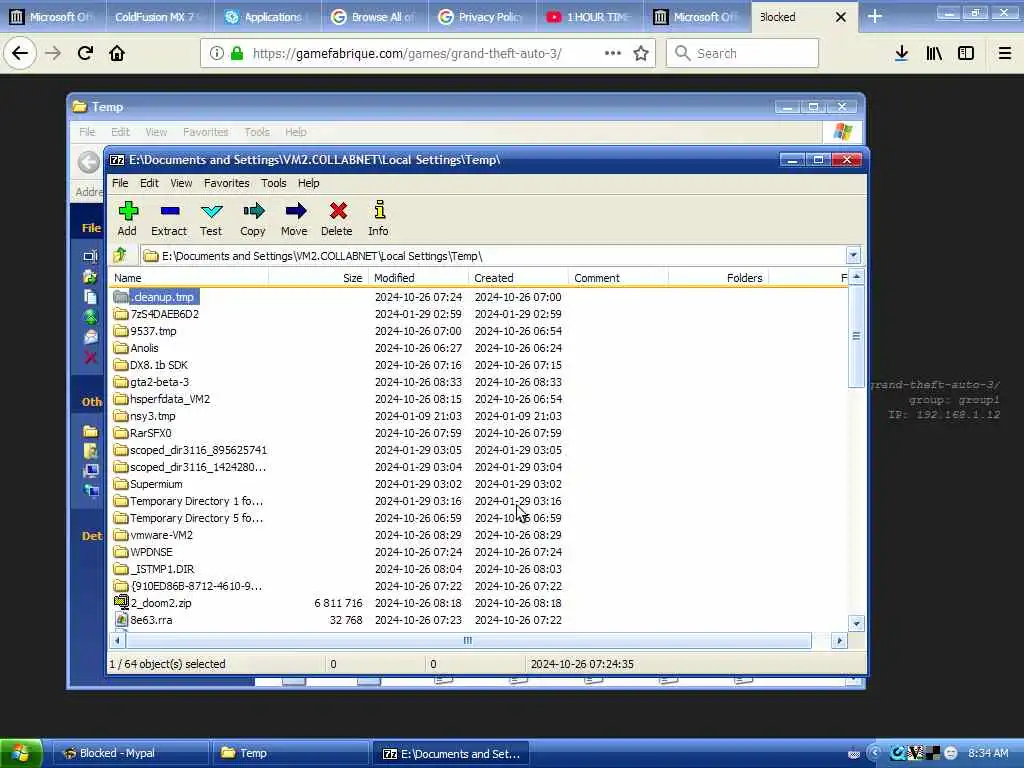The width and height of the screenshot is (1024, 768).
Task: Show the browser library icon
Action: (x=934, y=53)
